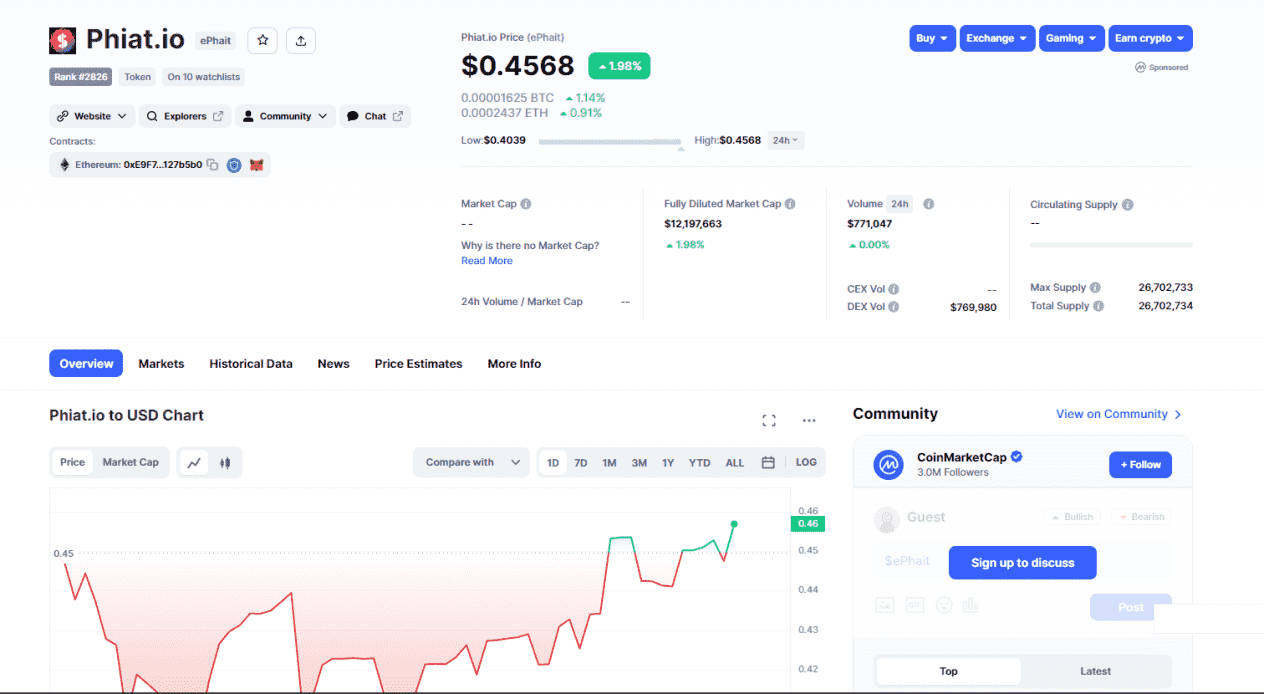Viewport: 1264px width, 694px height.
Task: Open the chart date range calendar
Action: click(768, 463)
